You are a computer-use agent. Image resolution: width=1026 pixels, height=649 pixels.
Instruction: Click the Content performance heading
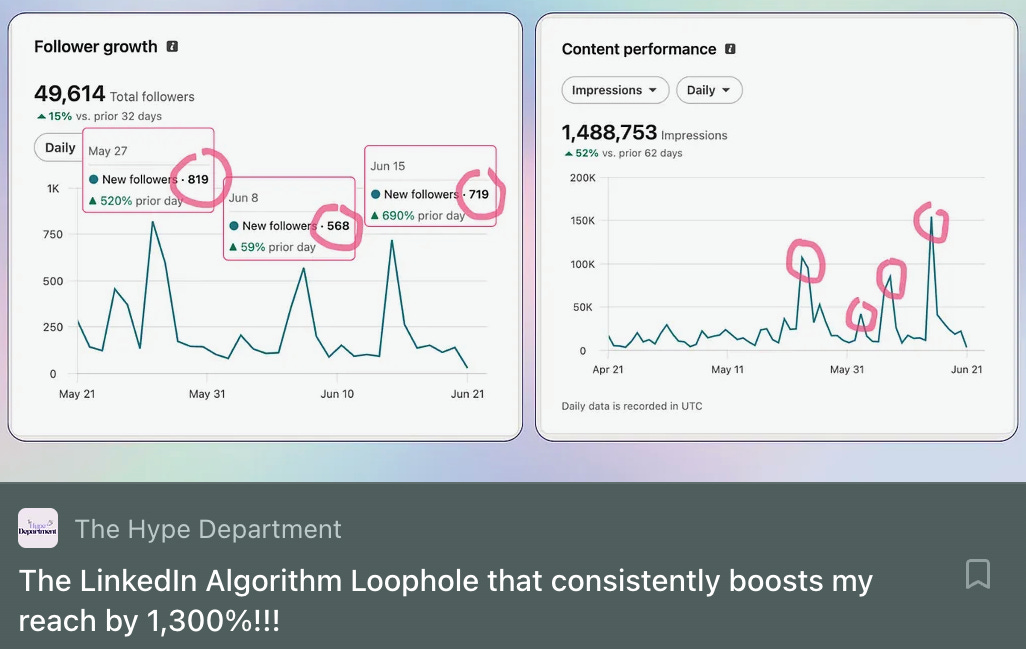(639, 49)
